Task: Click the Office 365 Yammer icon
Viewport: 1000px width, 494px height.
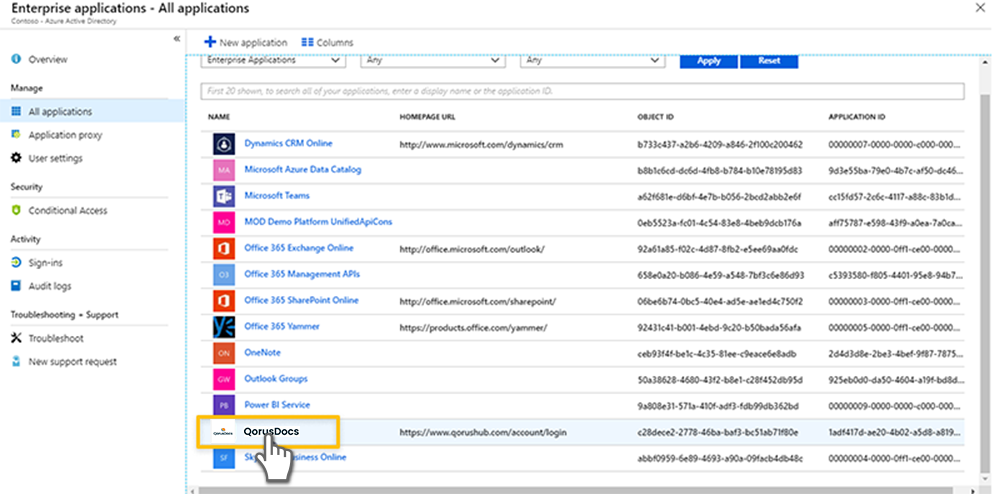Action: pyautogui.click(x=222, y=327)
